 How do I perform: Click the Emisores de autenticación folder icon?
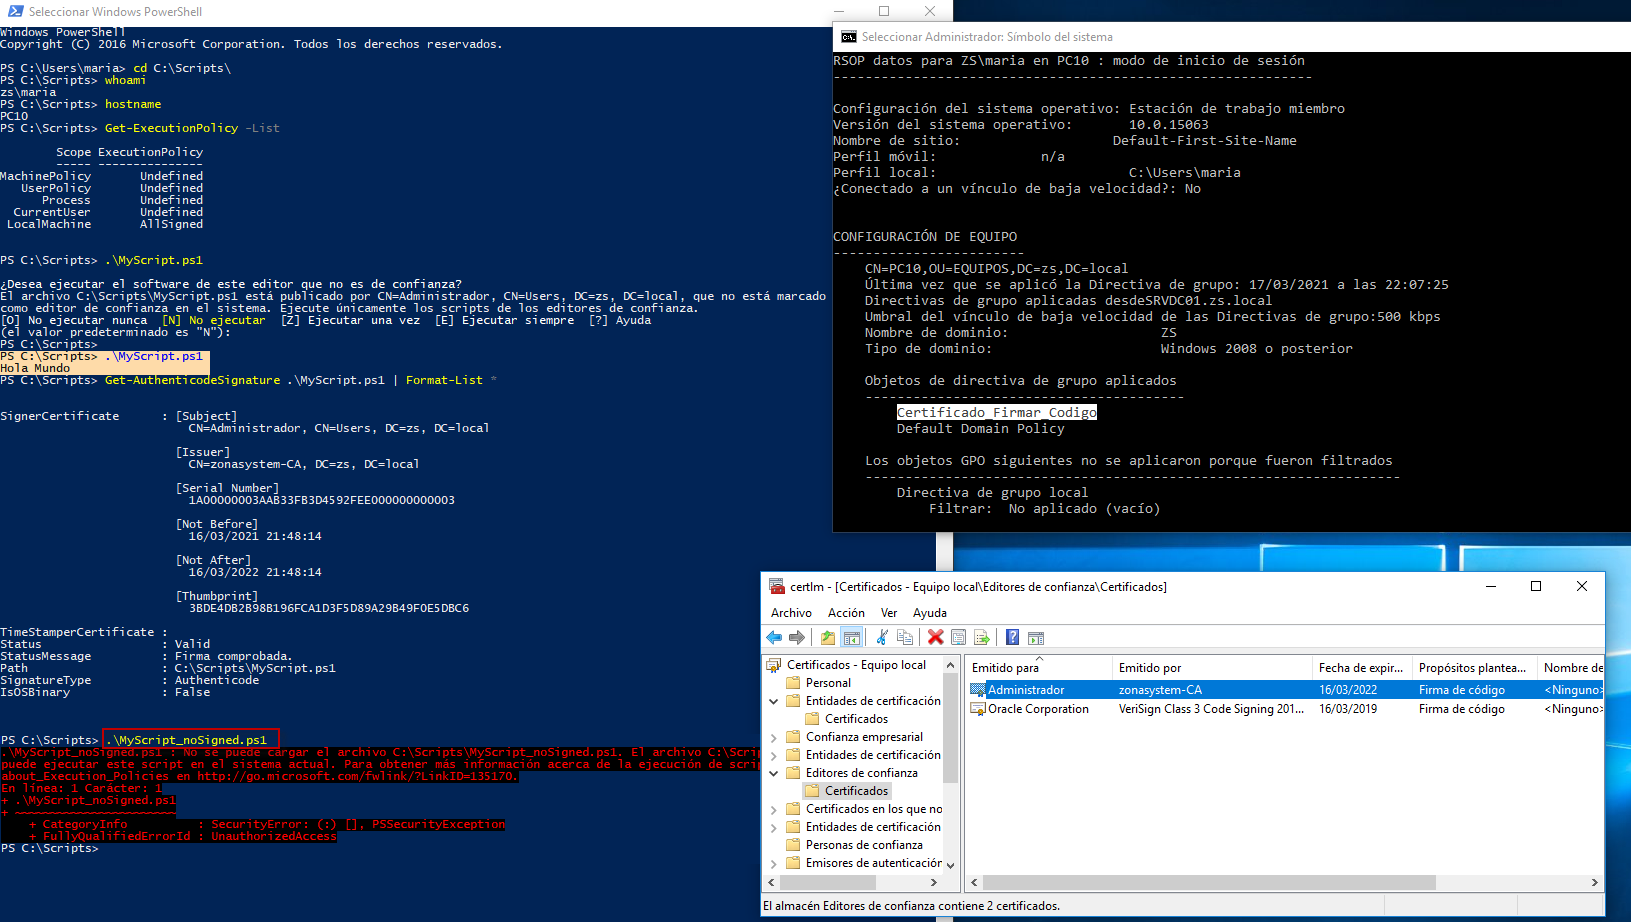794,863
